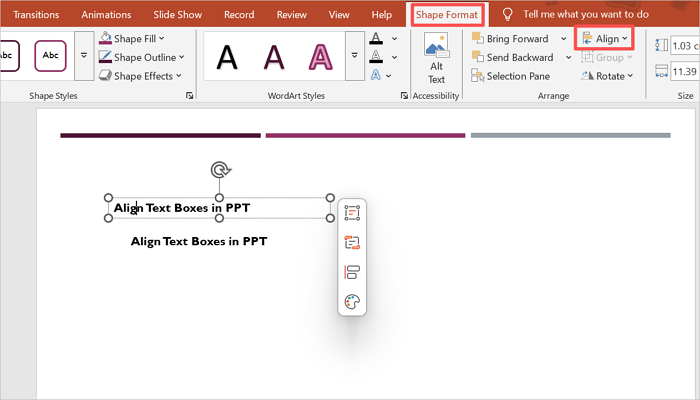Open the Shape Fill options
Screen dimensions: 700x400
click(x=132, y=39)
